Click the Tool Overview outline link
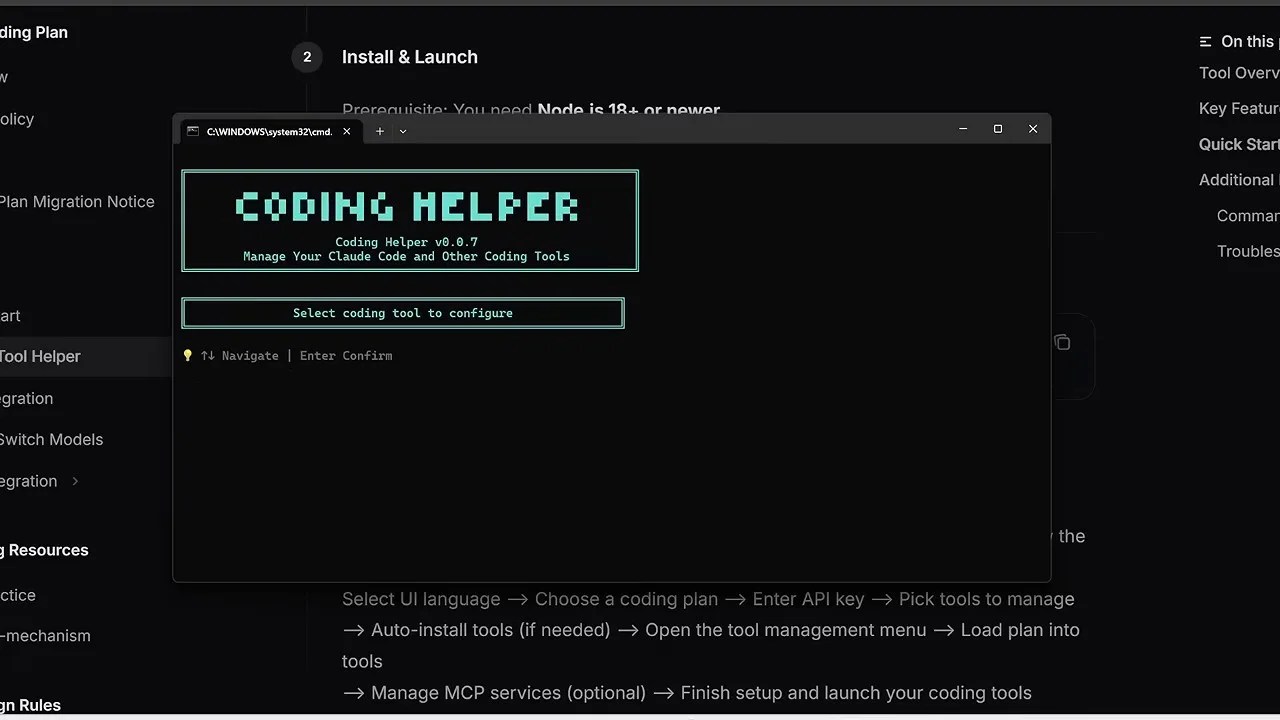The width and height of the screenshot is (1280, 720). (x=1239, y=72)
